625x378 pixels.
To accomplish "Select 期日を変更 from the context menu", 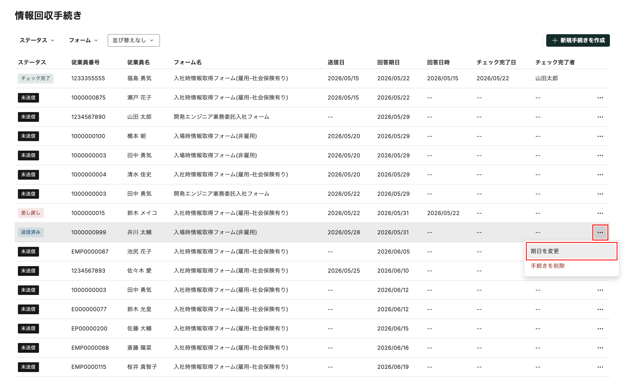I will 571,251.
